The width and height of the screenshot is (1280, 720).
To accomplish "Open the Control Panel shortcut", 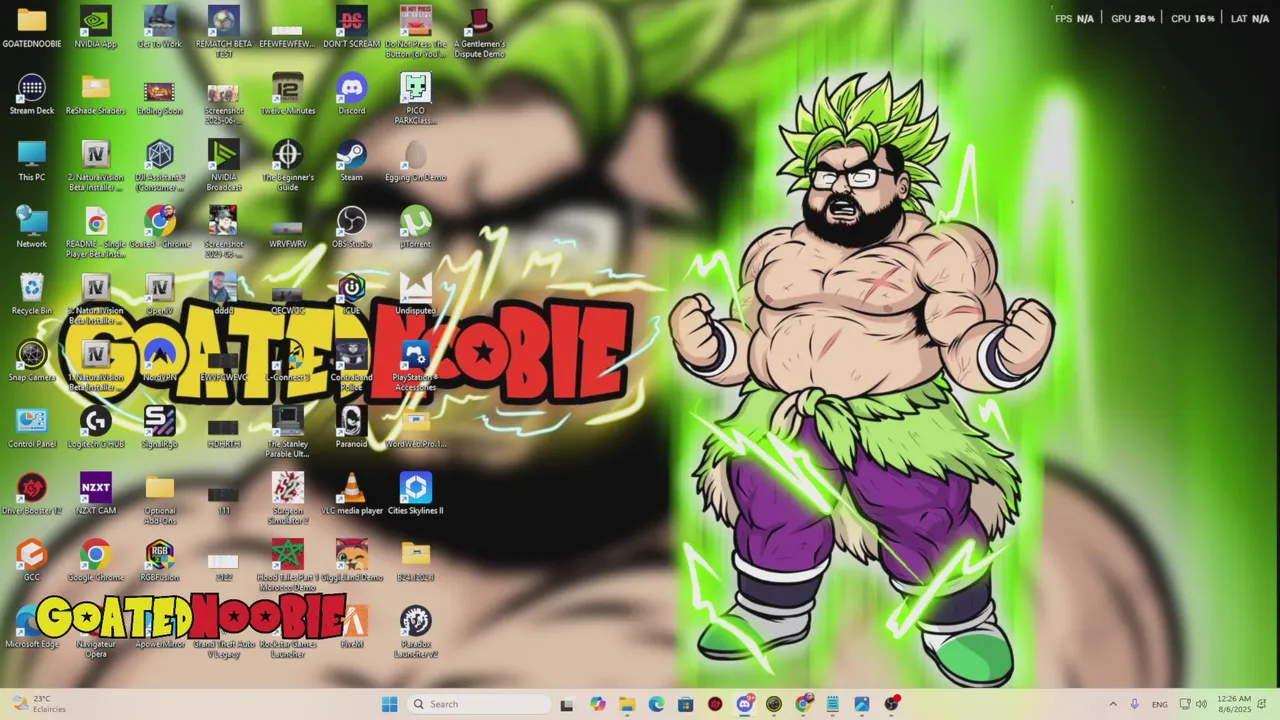I will pos(32,428).
